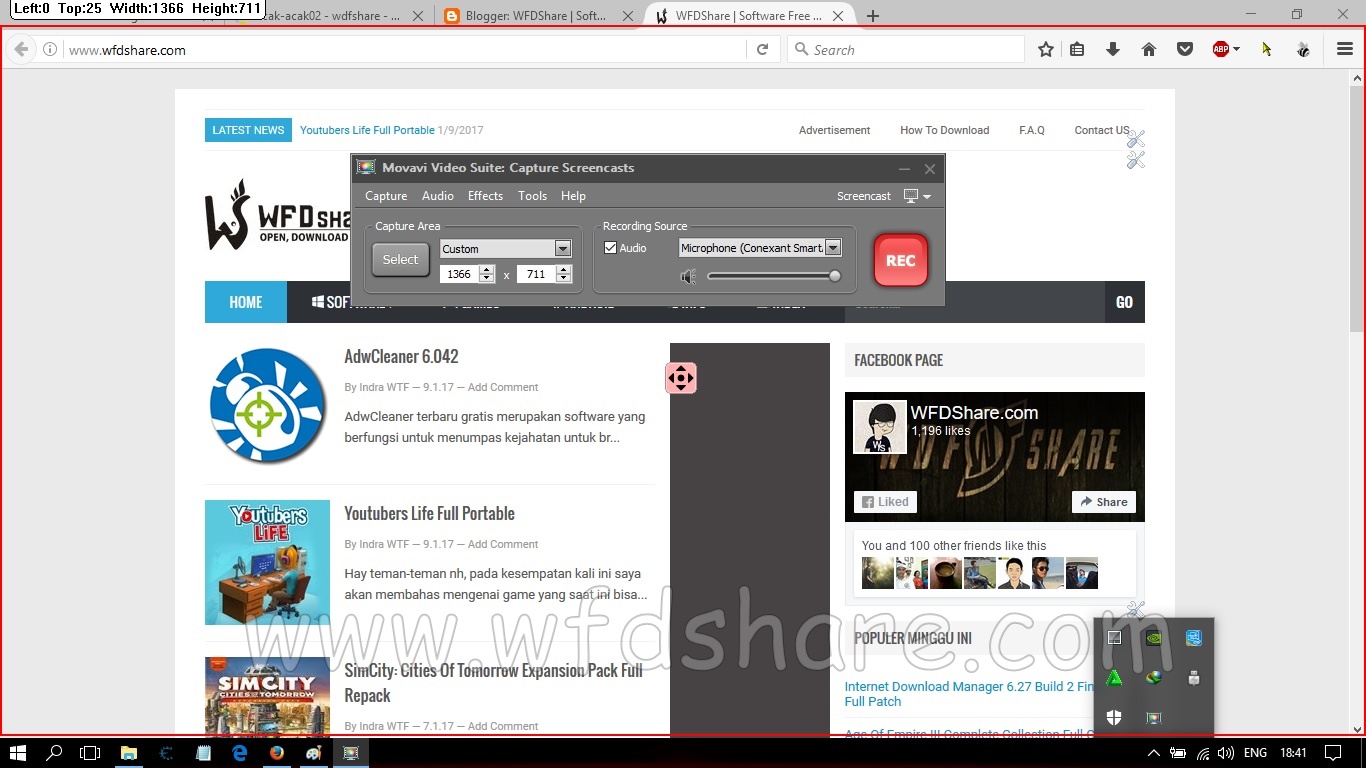The image size is (1366, 768).
Task: Click the HOME navigation tab on site
Action: pyautogui.click(x=246, y=302)
